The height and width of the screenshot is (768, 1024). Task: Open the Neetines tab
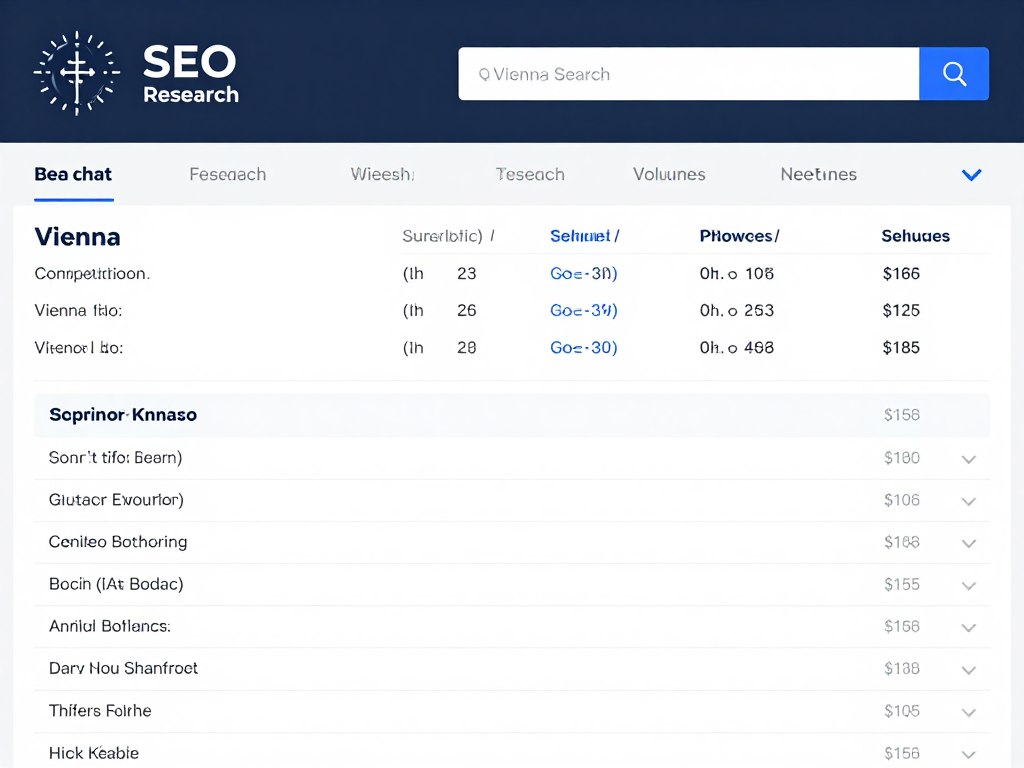[818, 174]
